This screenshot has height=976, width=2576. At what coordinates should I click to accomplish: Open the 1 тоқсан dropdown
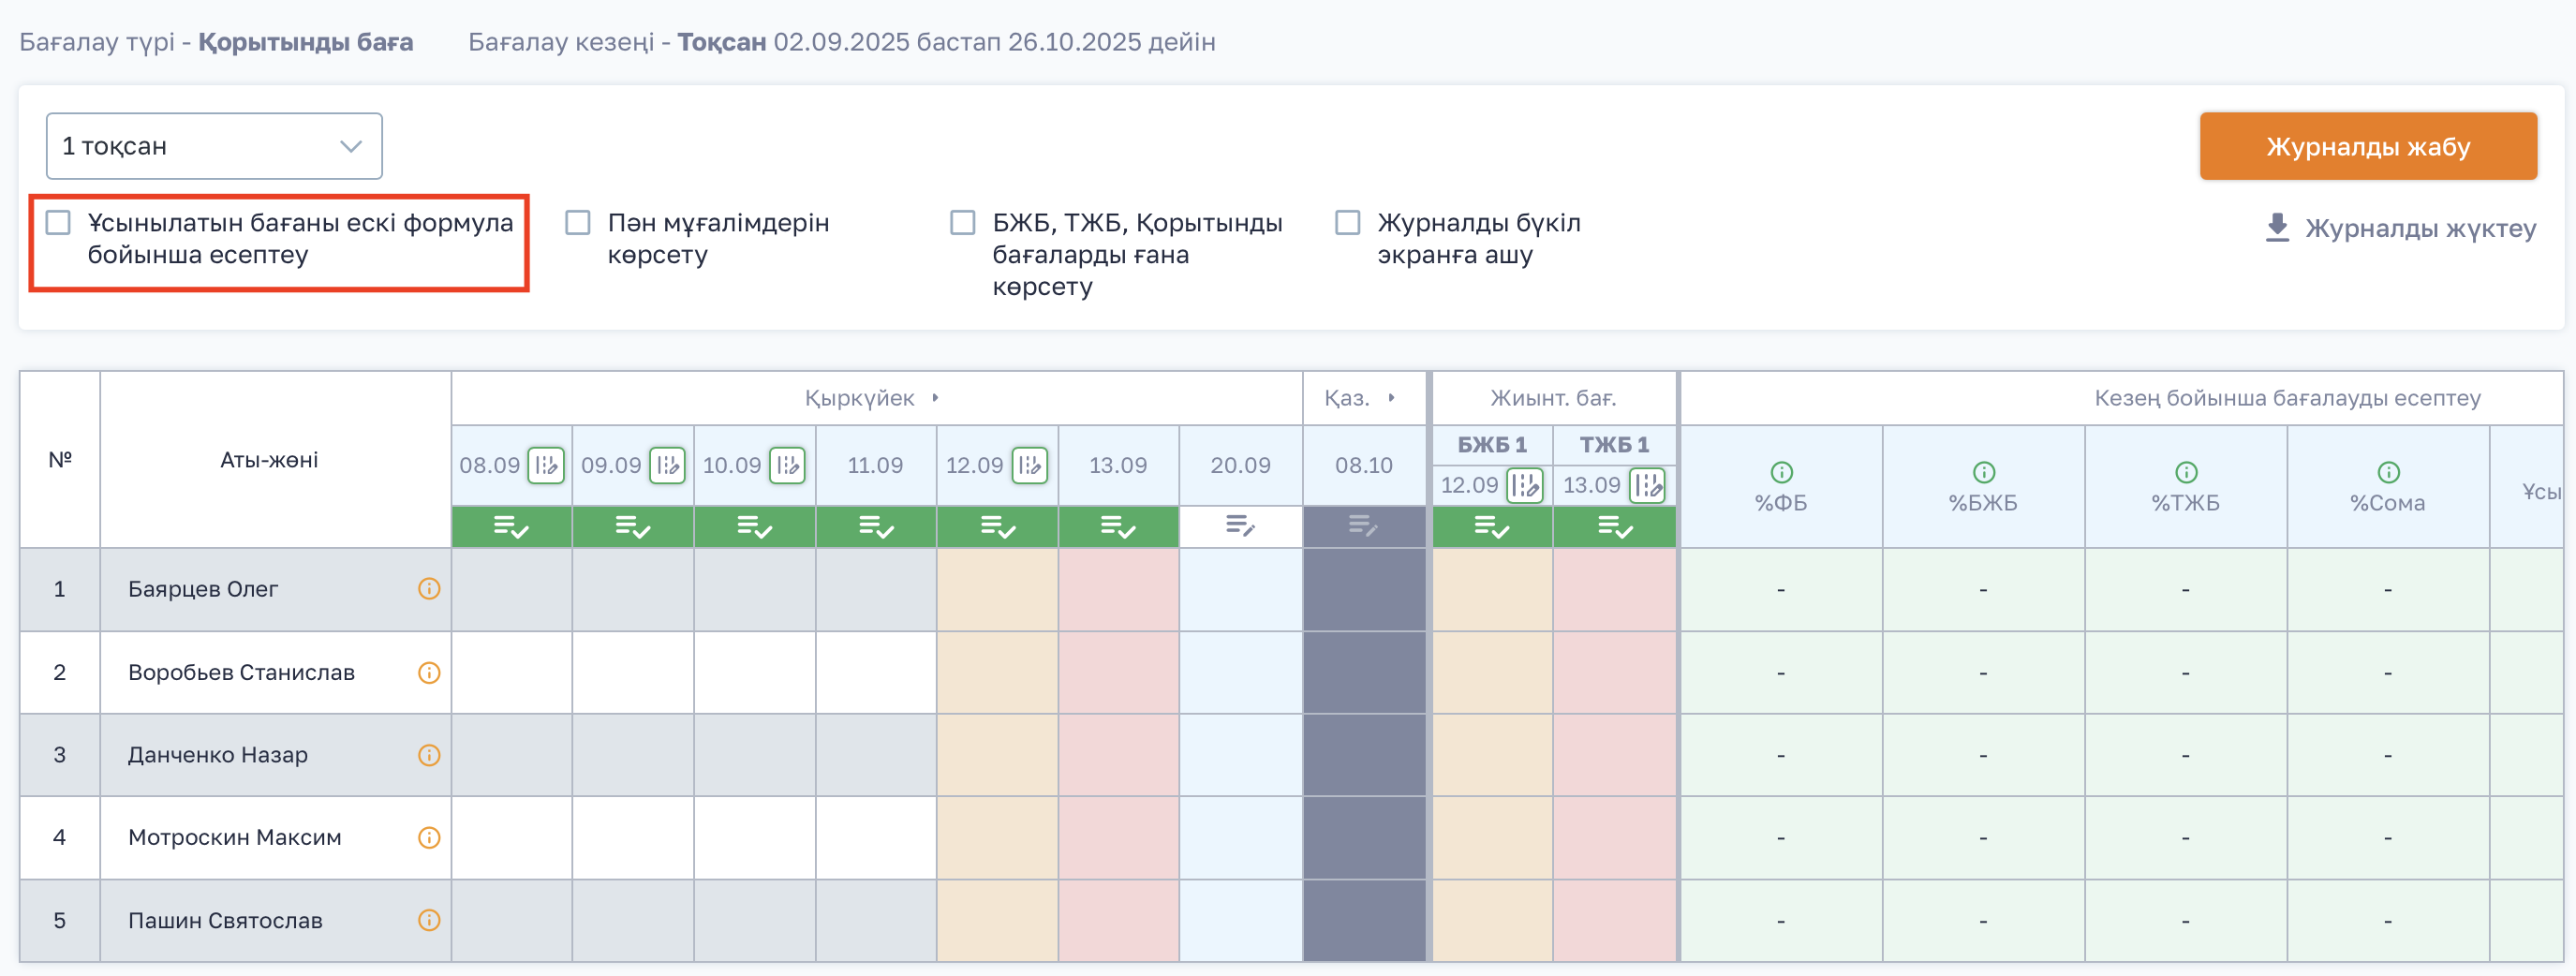214,146
